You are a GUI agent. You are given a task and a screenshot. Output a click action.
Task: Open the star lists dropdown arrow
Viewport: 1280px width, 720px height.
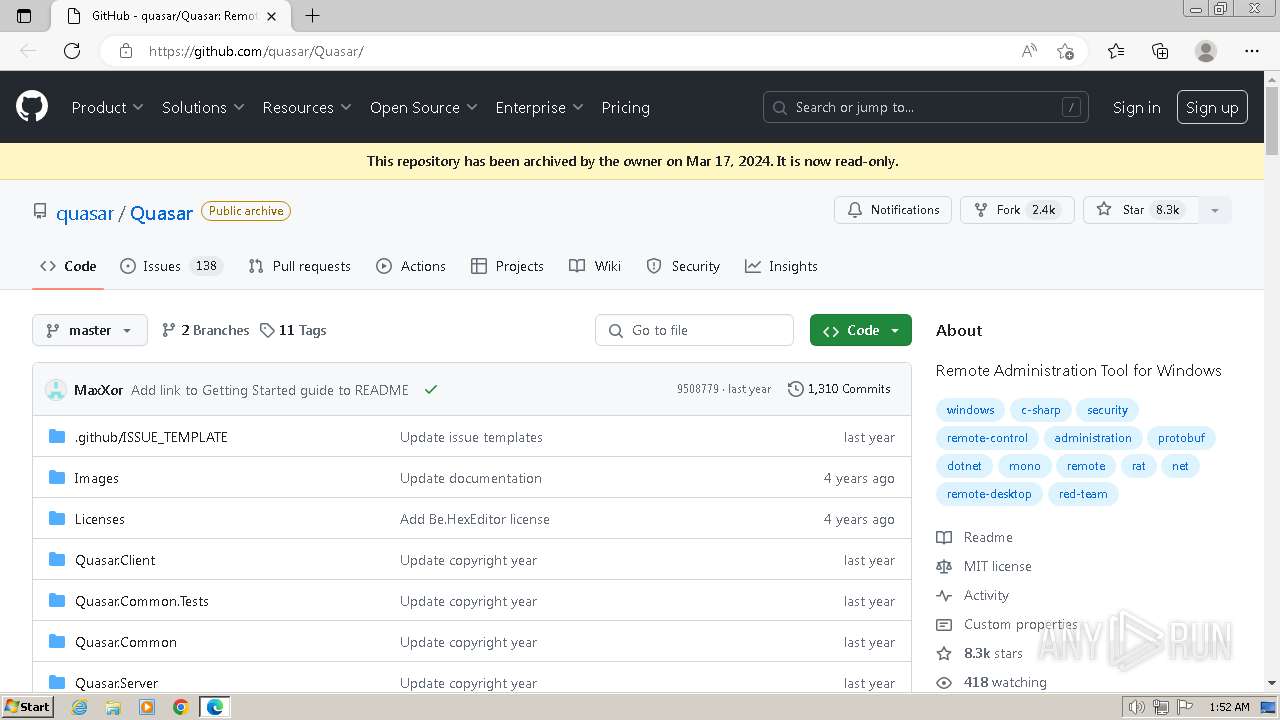(1215, 210)
